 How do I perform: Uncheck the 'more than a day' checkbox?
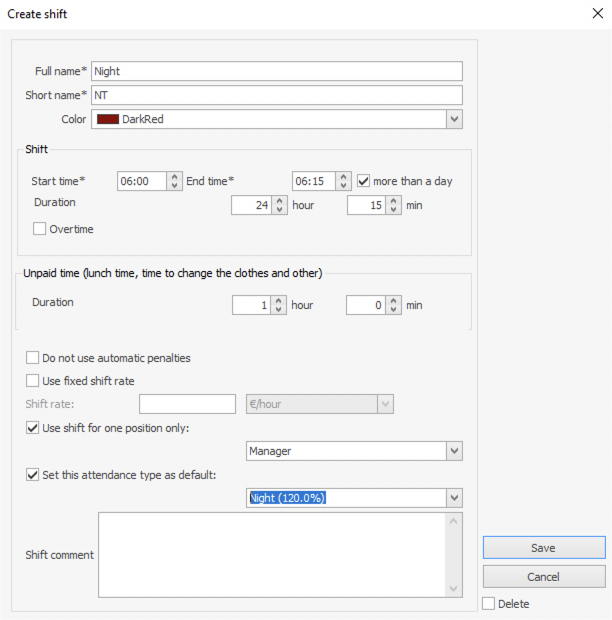click(364, 181)
